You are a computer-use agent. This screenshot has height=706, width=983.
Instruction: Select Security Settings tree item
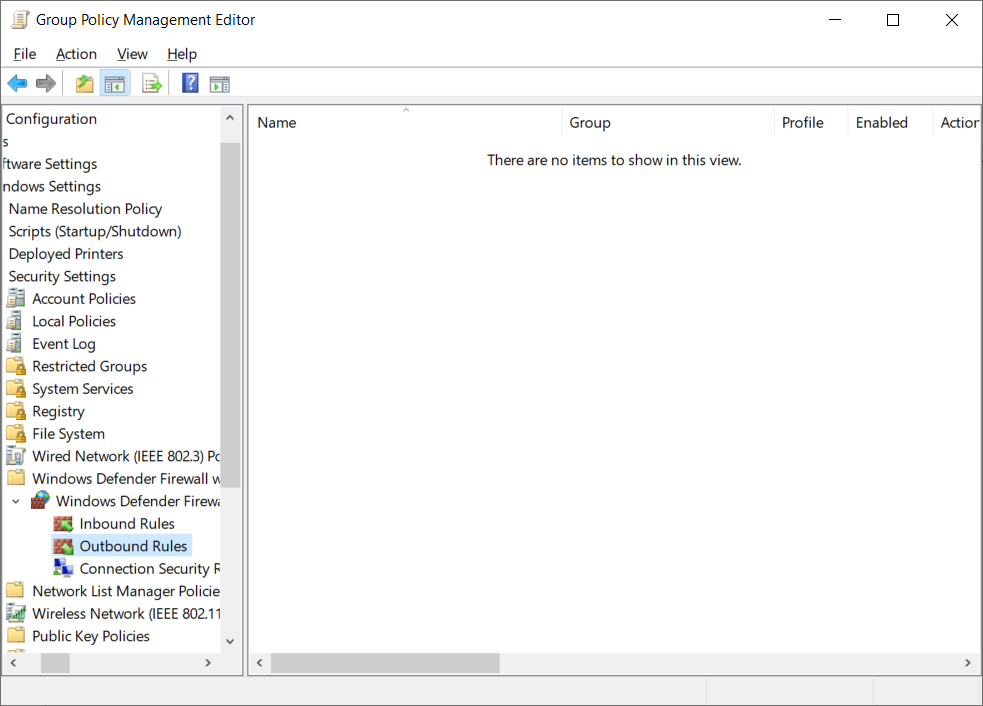tap(62, 277)
